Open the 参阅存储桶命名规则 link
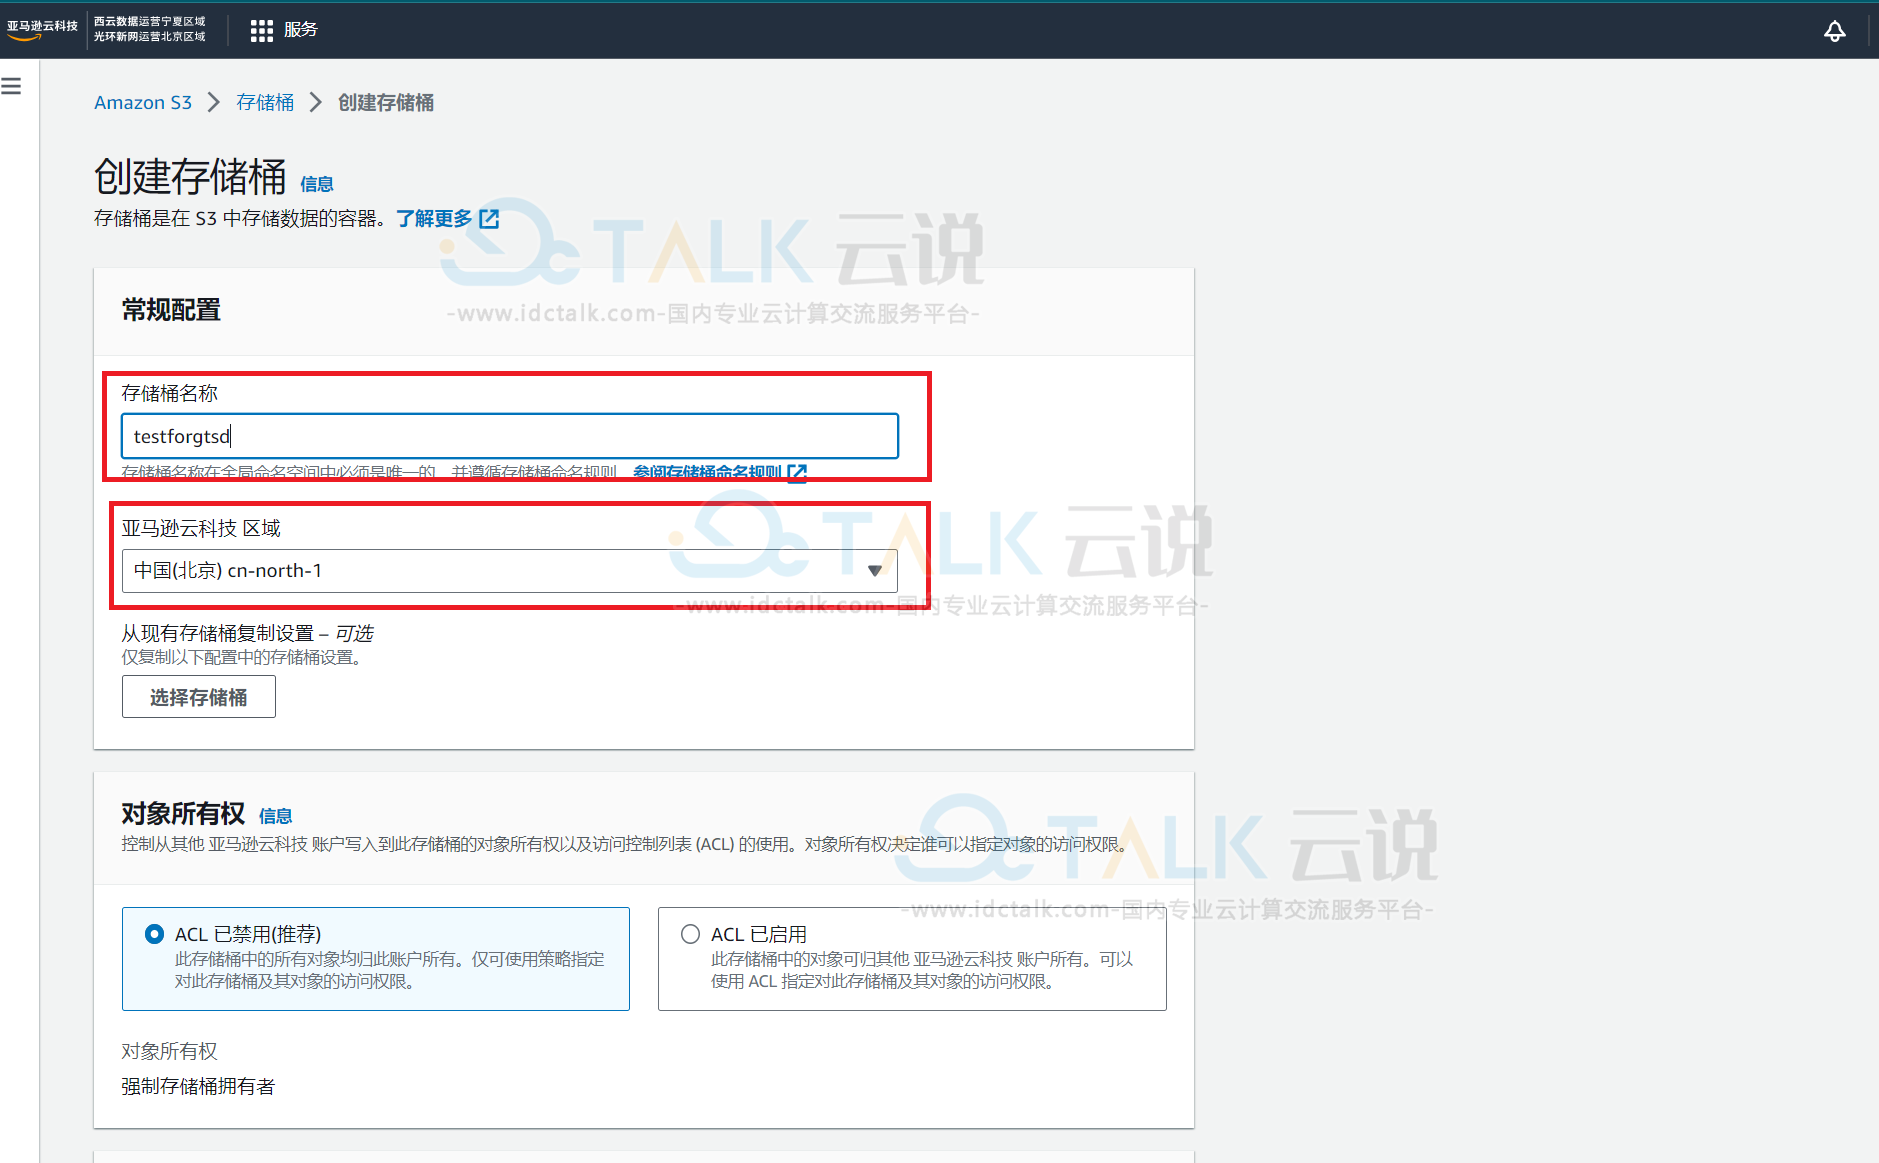Screen dimensions: 1879x1163 [719, 472]
